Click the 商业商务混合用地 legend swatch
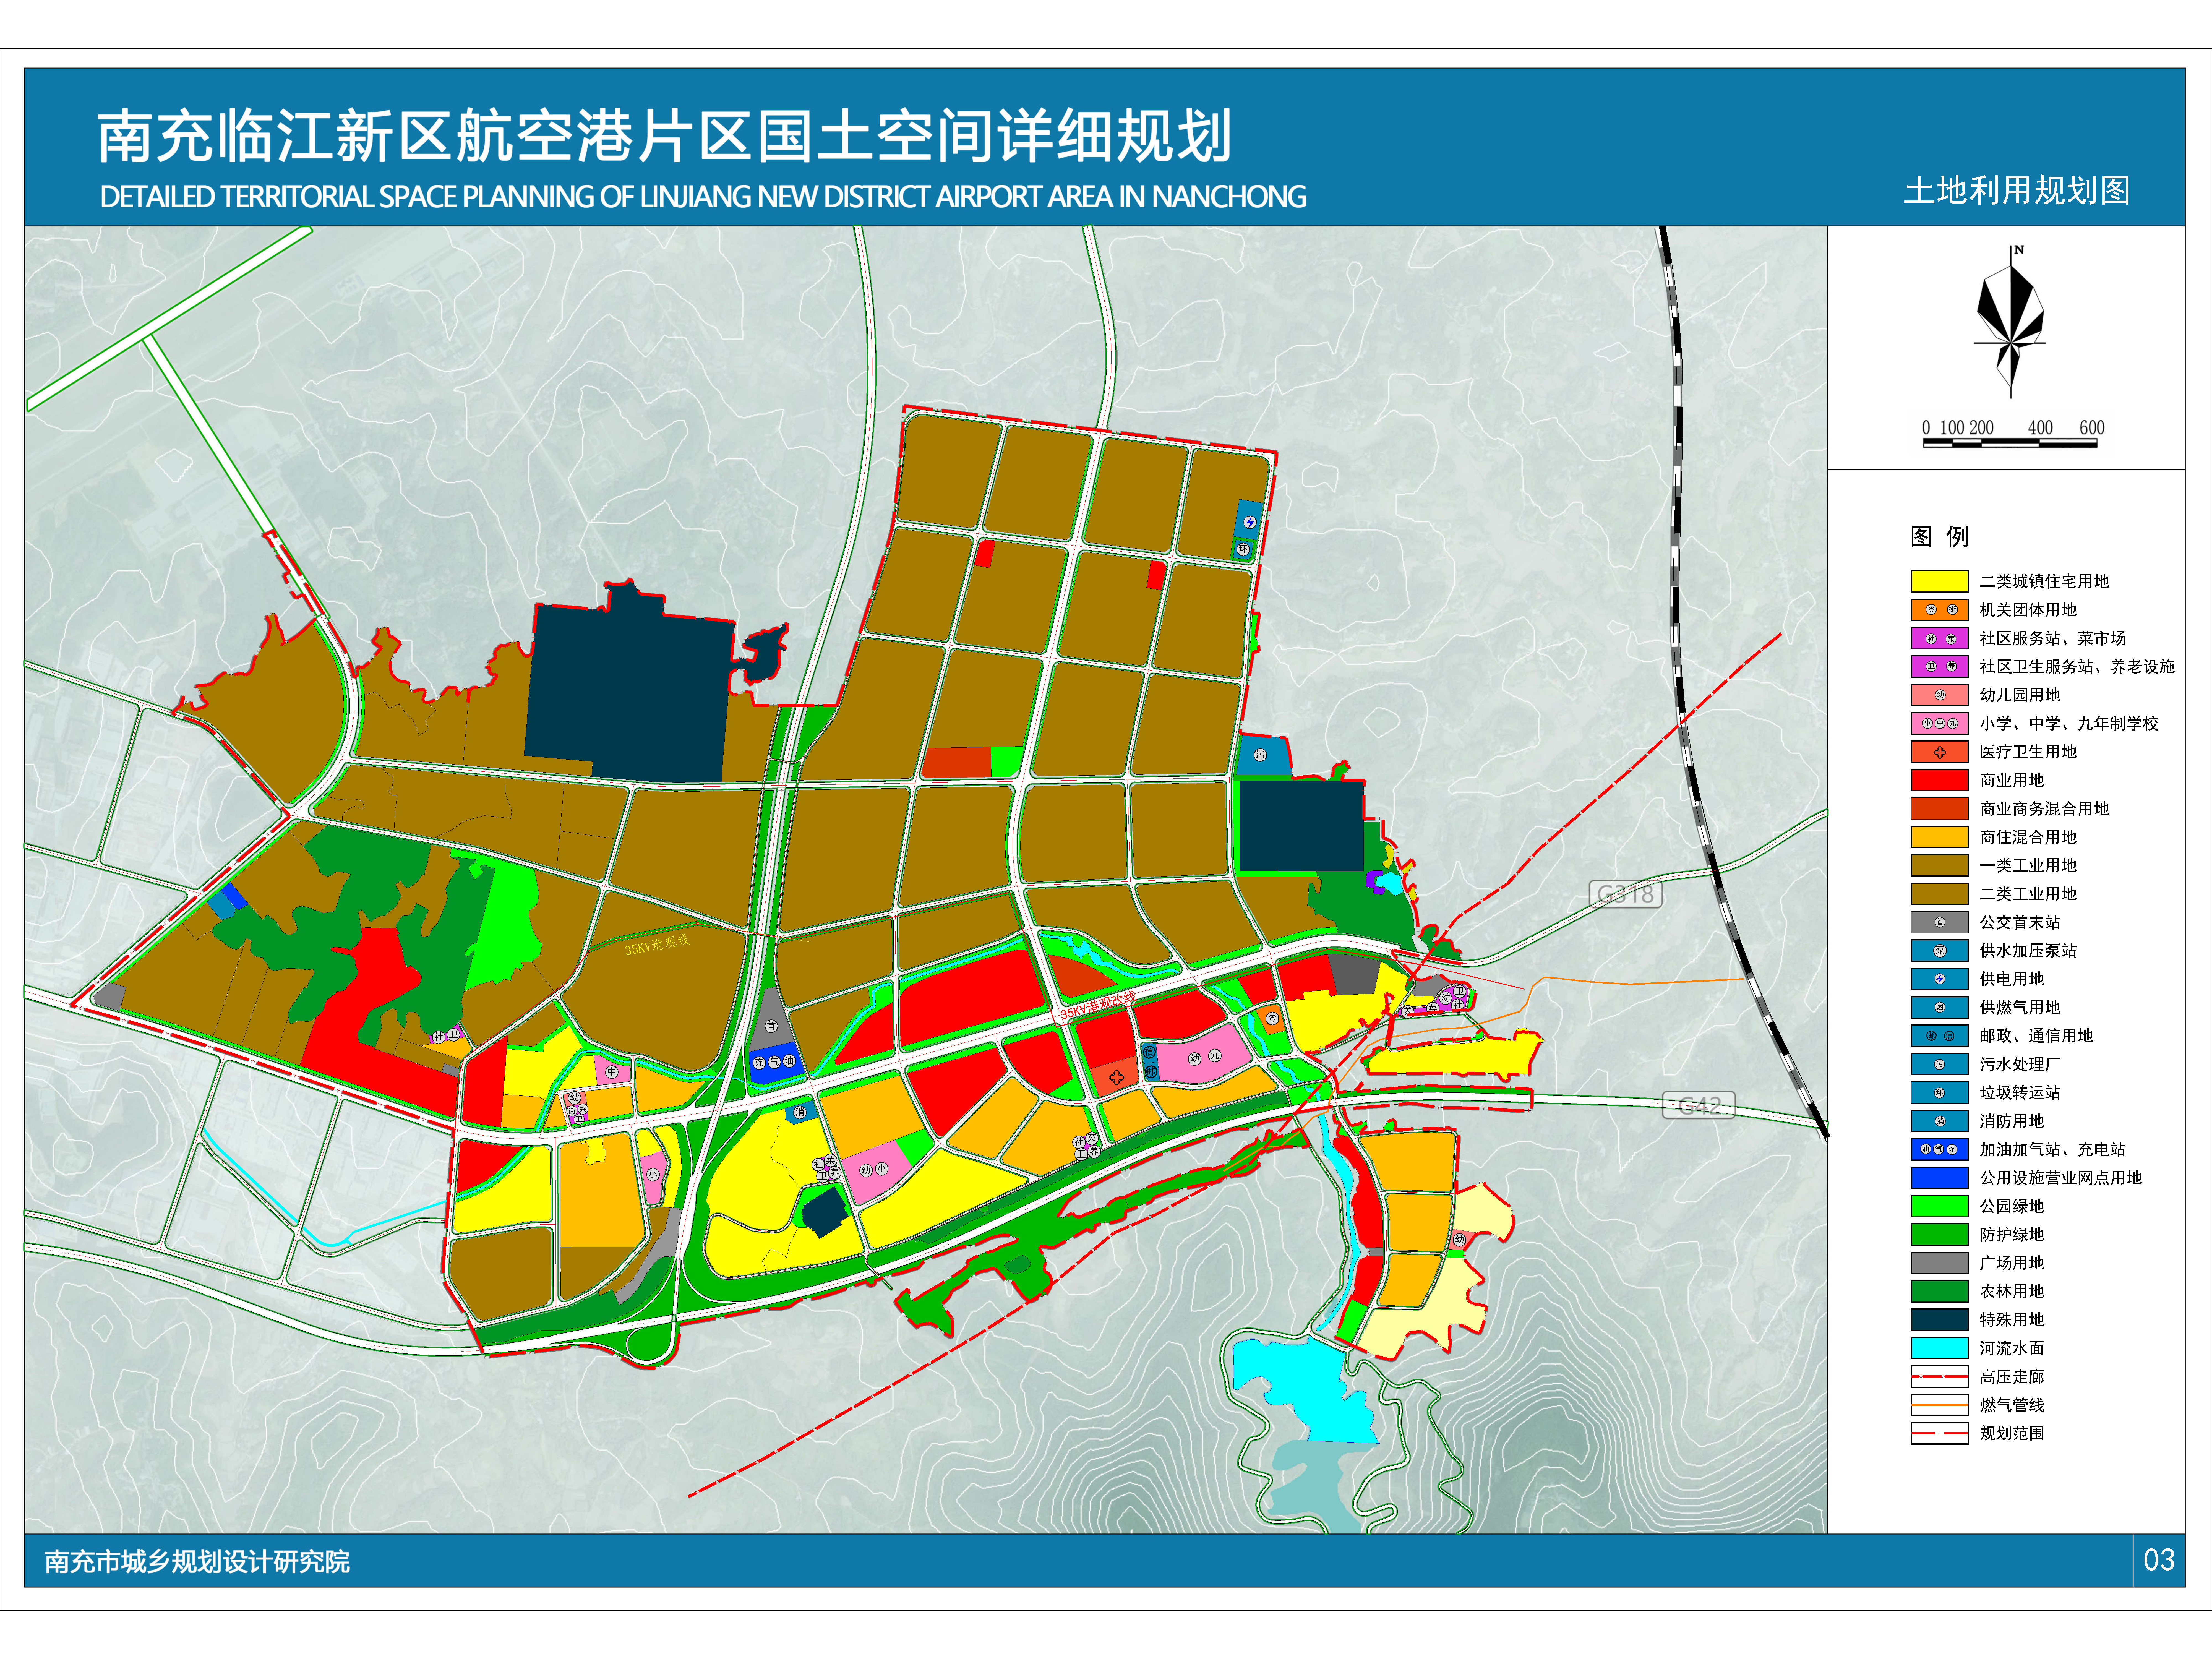 1939,808
